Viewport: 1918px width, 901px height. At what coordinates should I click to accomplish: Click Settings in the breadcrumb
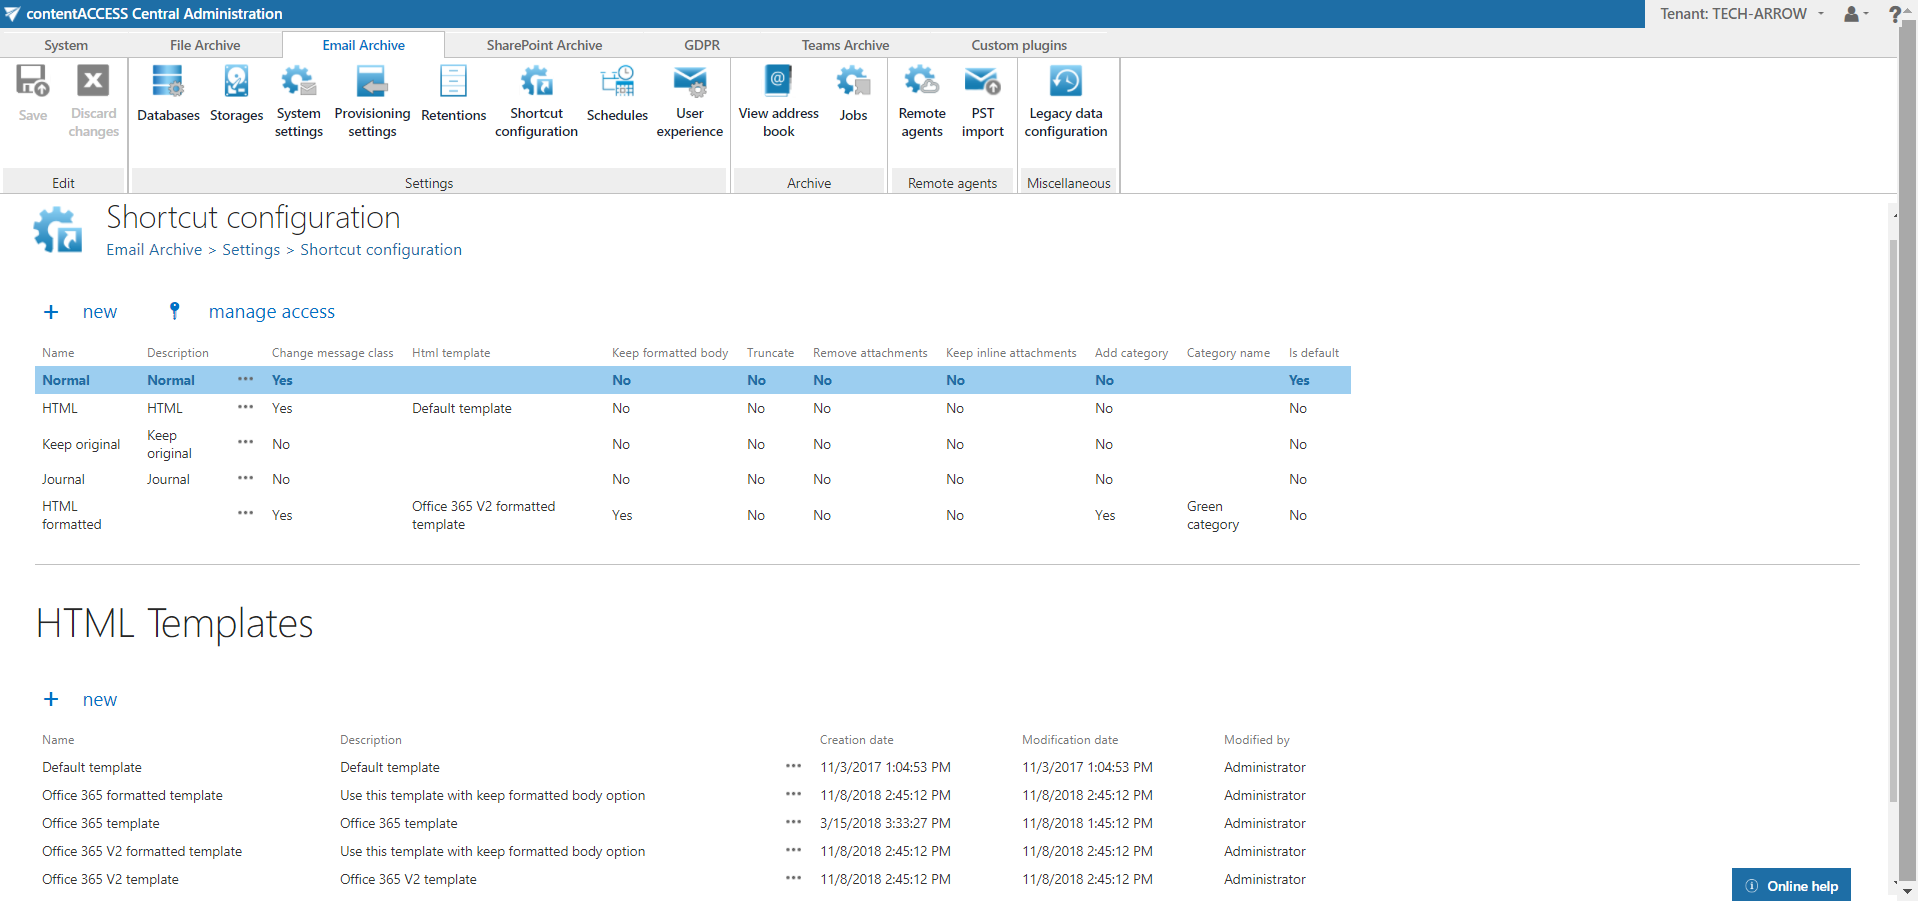click(x=251, y=250)
